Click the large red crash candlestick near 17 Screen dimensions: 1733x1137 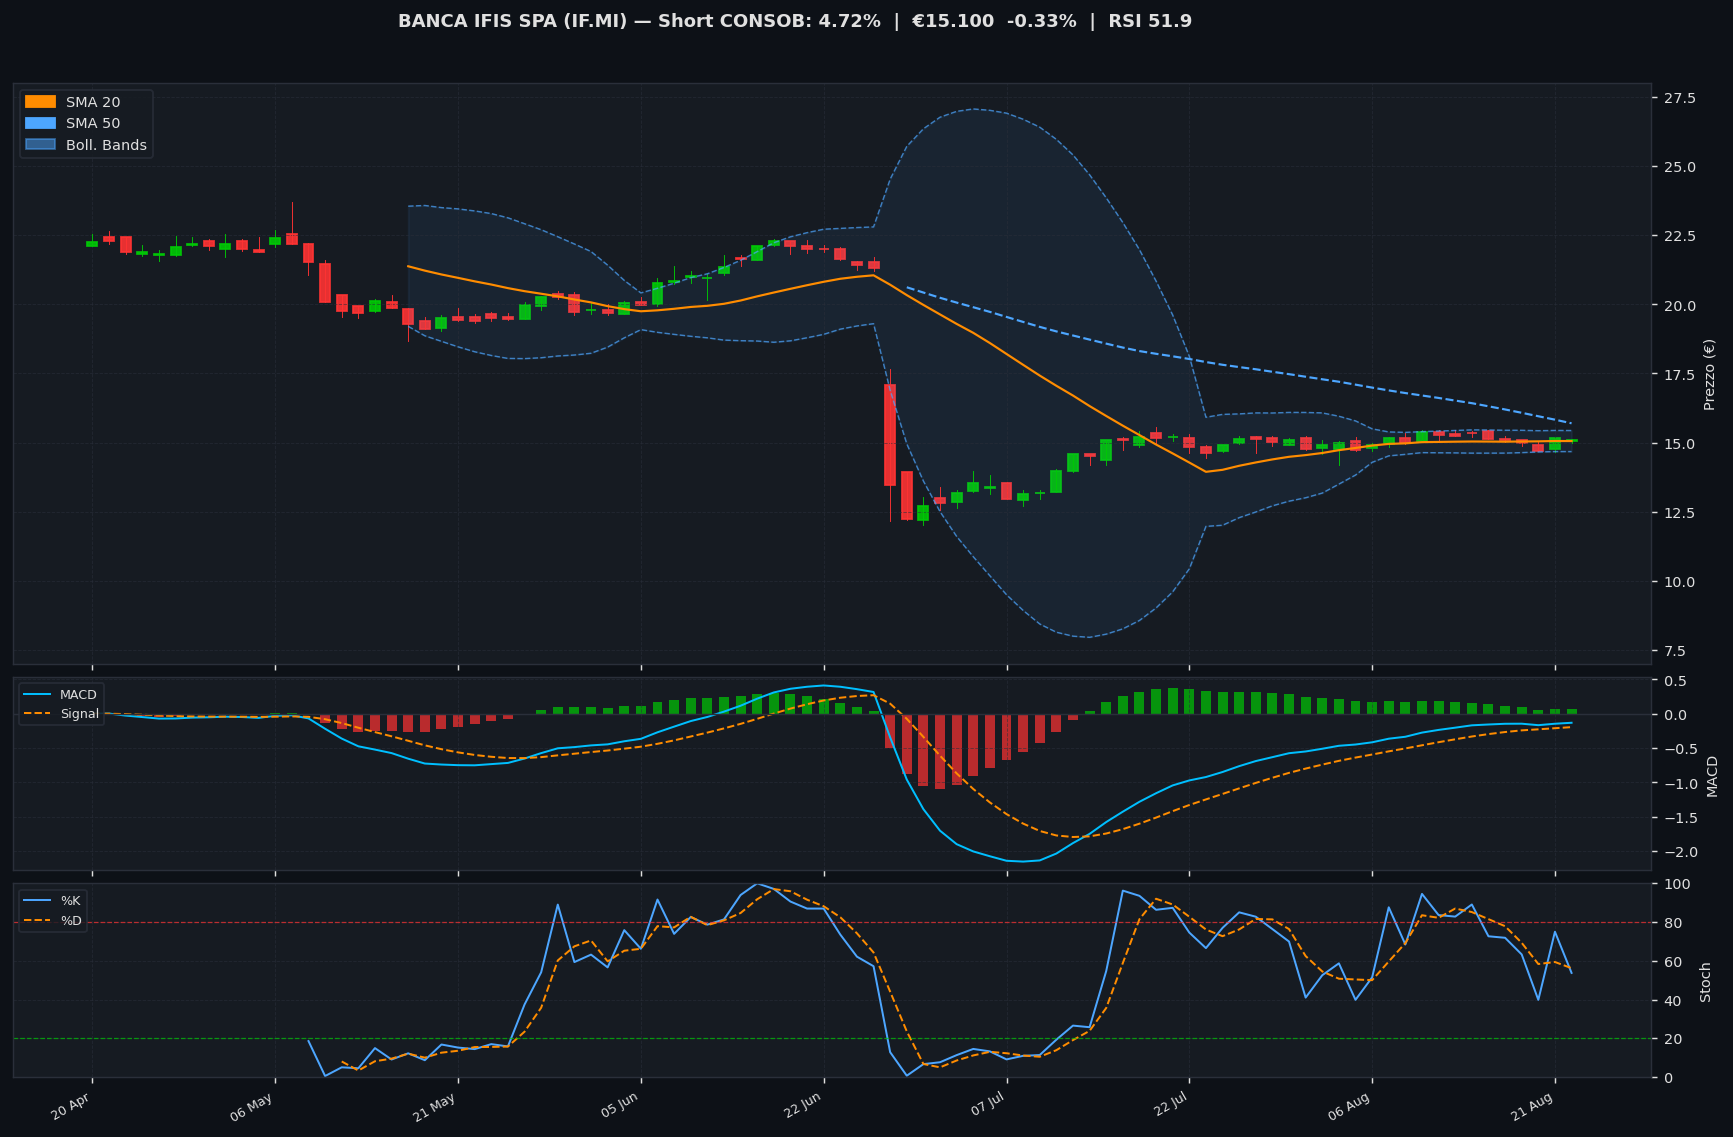[890, 435]
